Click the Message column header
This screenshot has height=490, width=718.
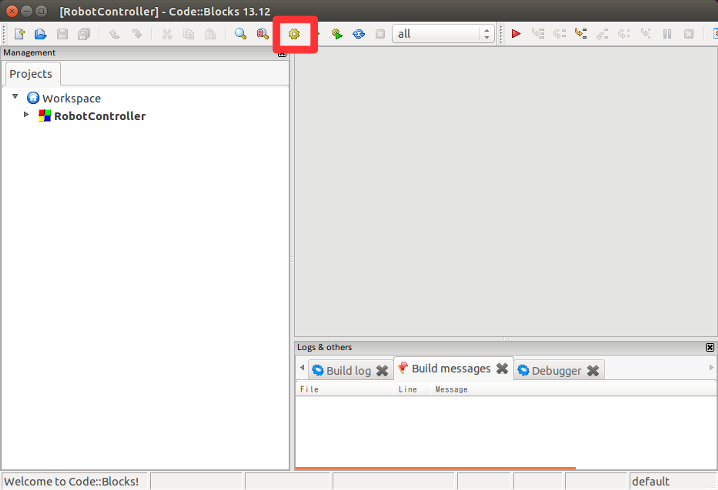451,389
